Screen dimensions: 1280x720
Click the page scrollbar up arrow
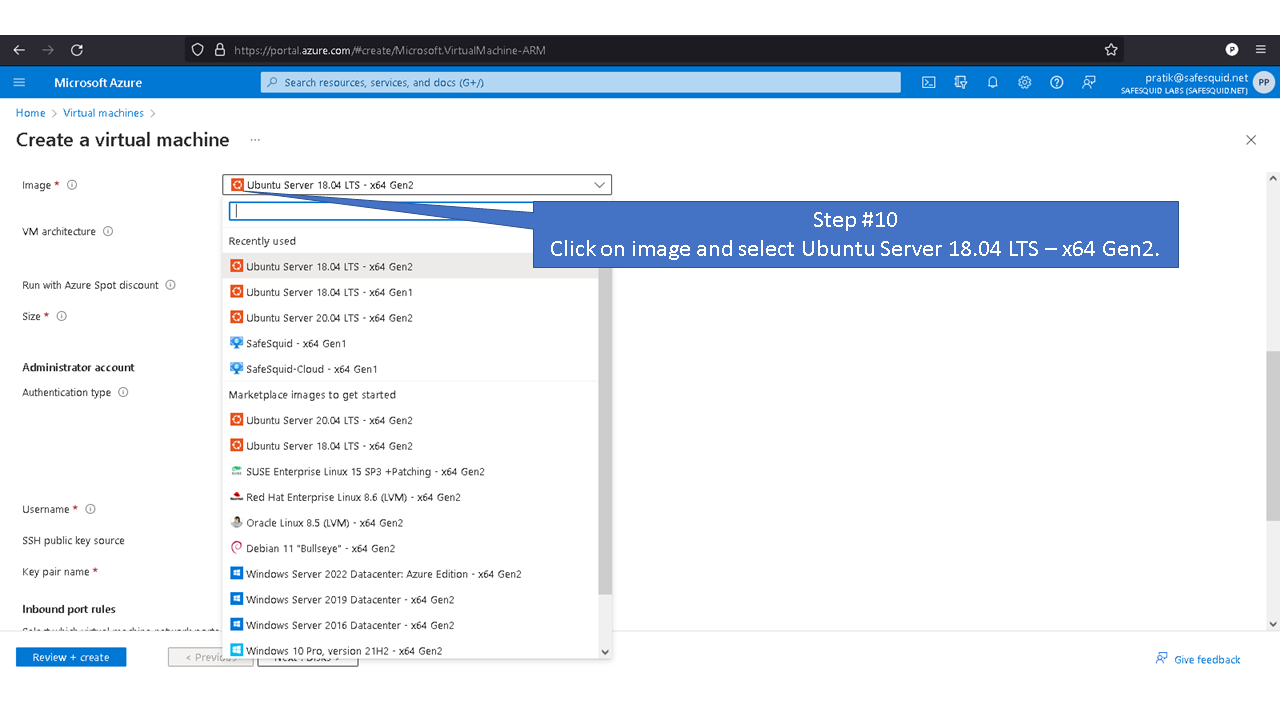coord(1273,179)
